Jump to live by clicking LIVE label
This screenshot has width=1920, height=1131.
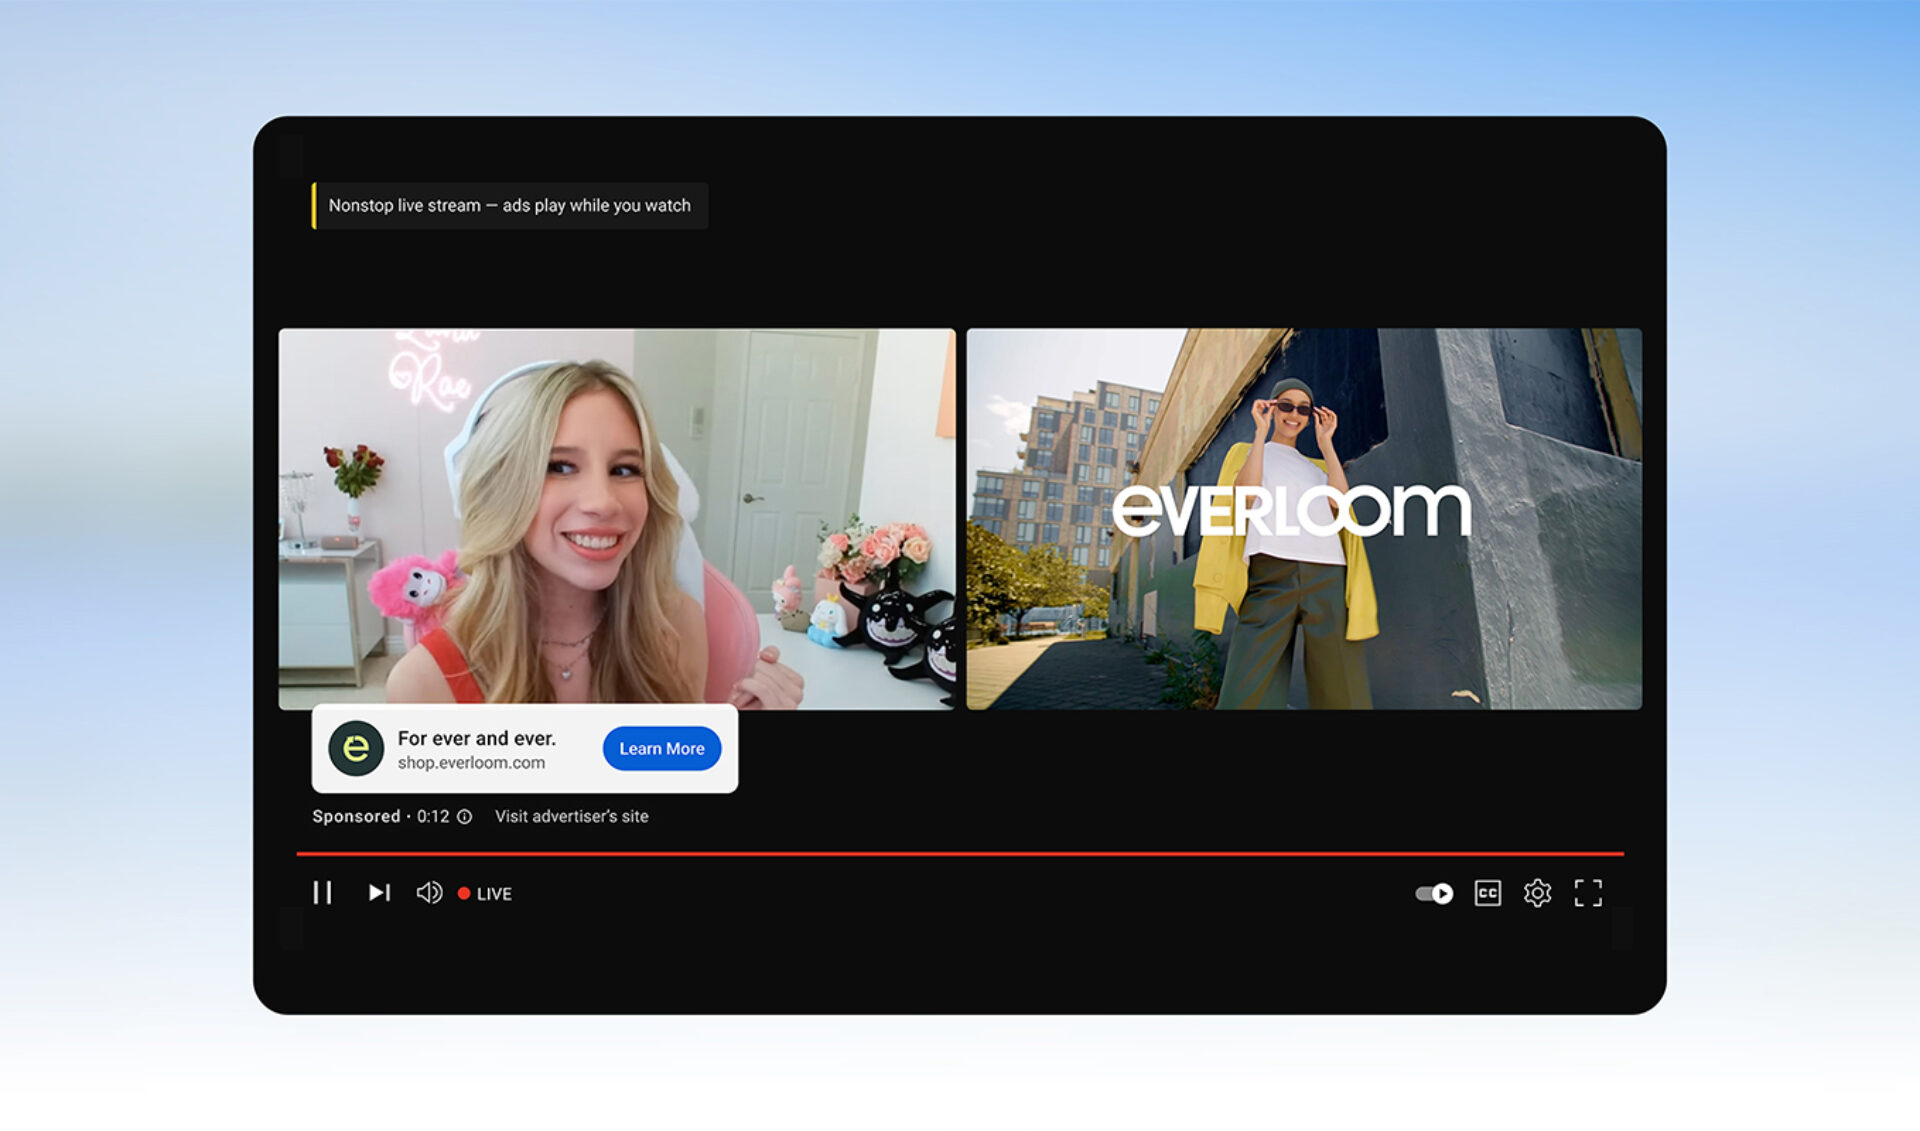point(495,893)
